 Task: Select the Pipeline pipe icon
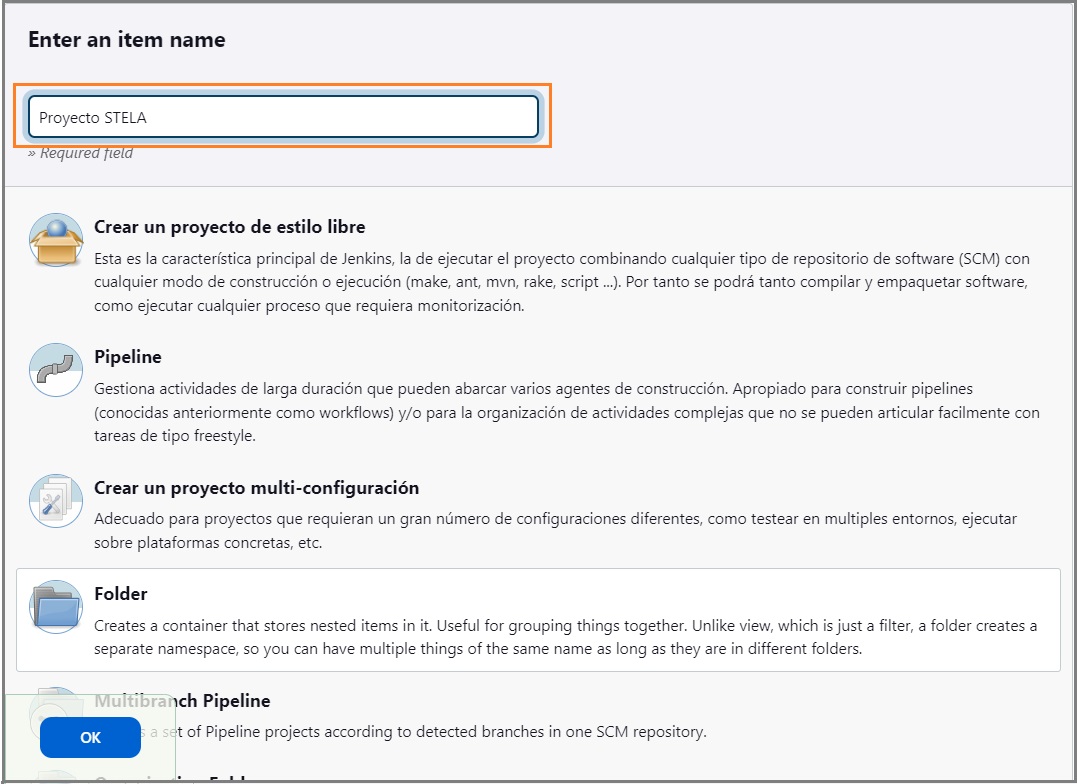tap(56, 370)
